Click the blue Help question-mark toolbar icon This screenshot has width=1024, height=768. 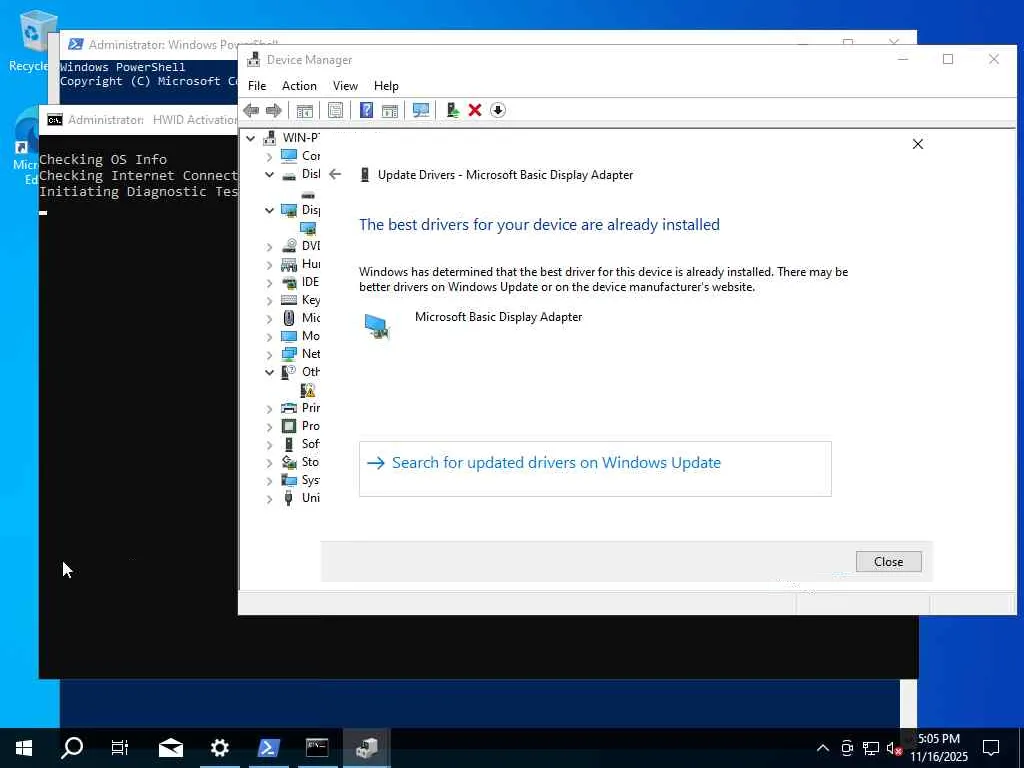pos(366,110)
